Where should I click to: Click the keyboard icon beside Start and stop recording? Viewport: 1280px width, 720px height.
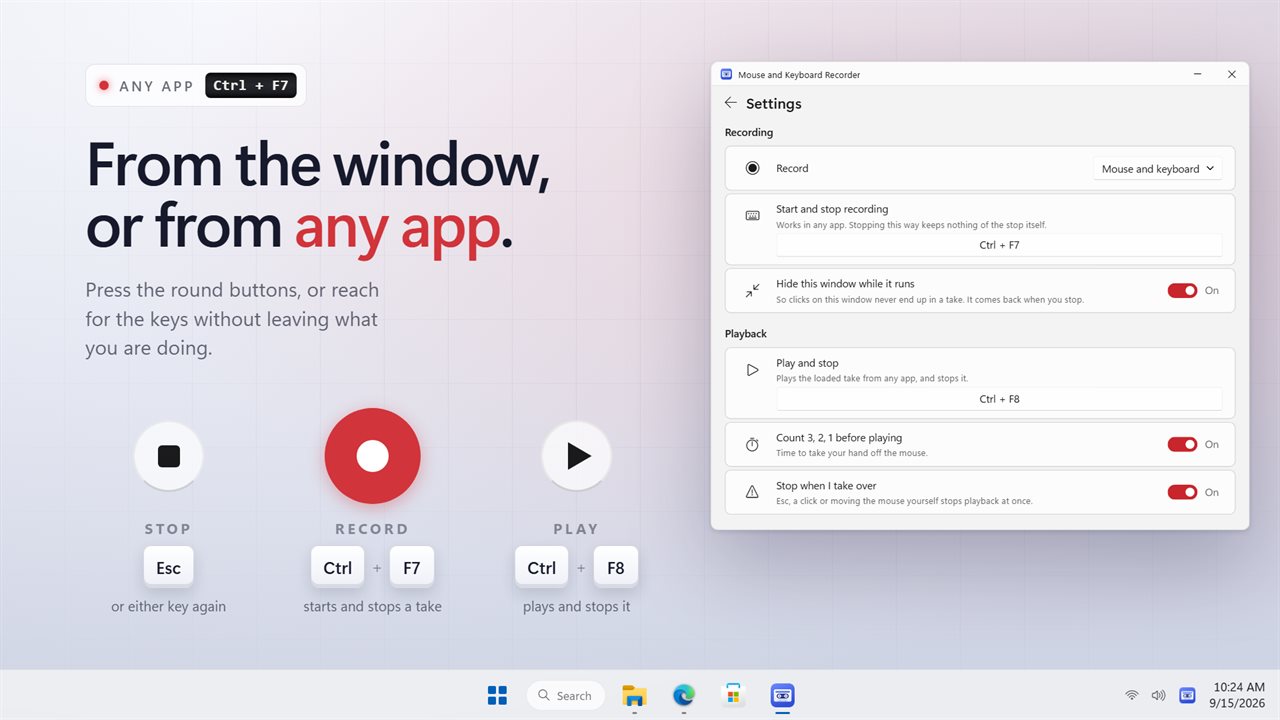pos(752,216)
